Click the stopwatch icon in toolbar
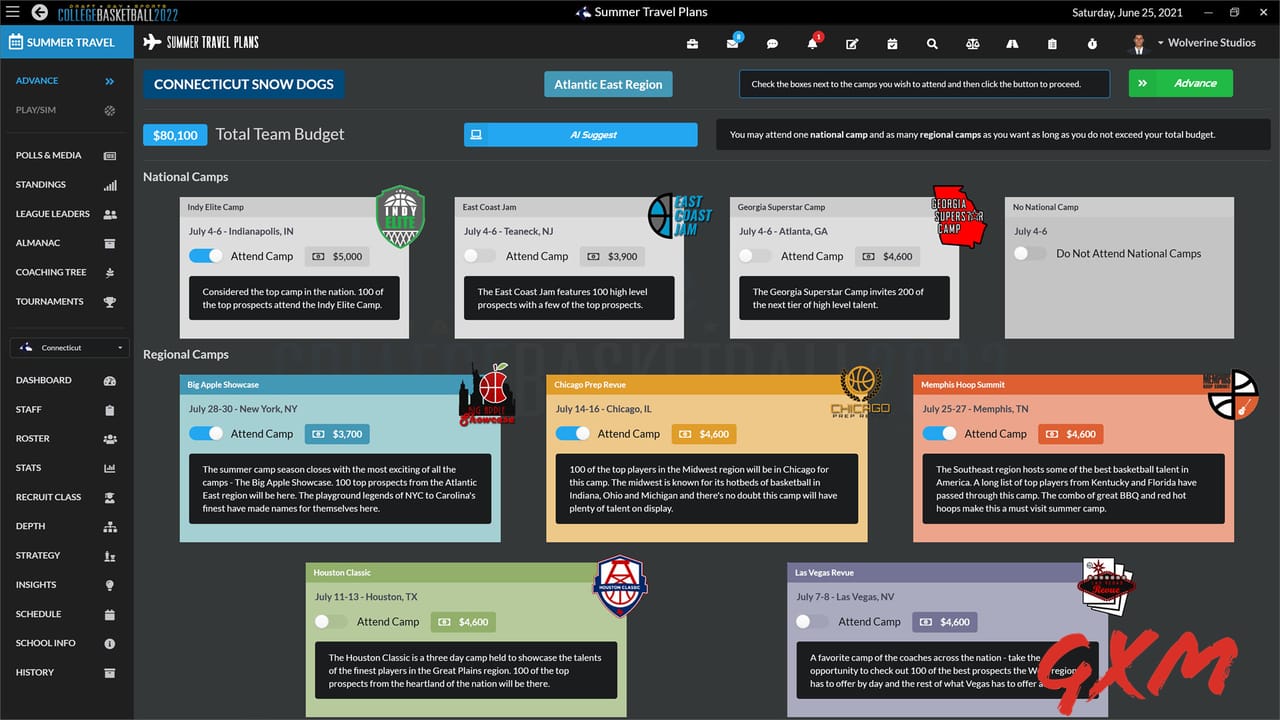Image resolution: width=1280 pixels, height=720 pixels. [1092, 44]
